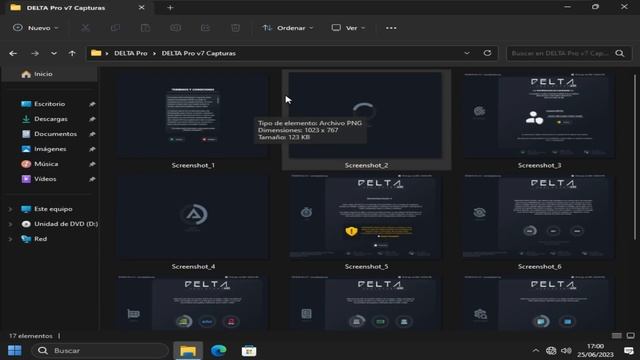Show hidden system tray icons
The width and height of the screenshot is (640, 360).
tap(536, 351)
